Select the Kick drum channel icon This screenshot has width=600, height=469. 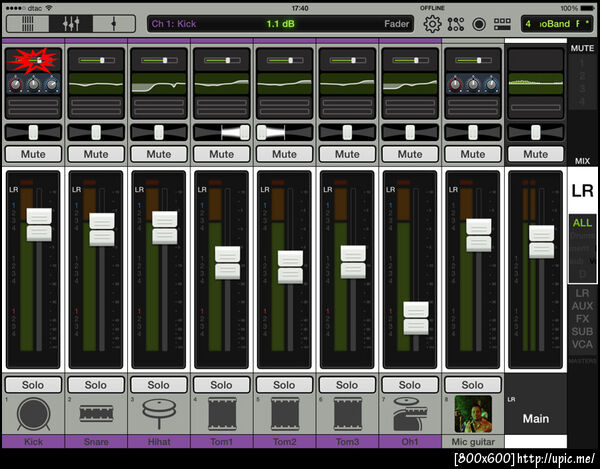[33, 414]
